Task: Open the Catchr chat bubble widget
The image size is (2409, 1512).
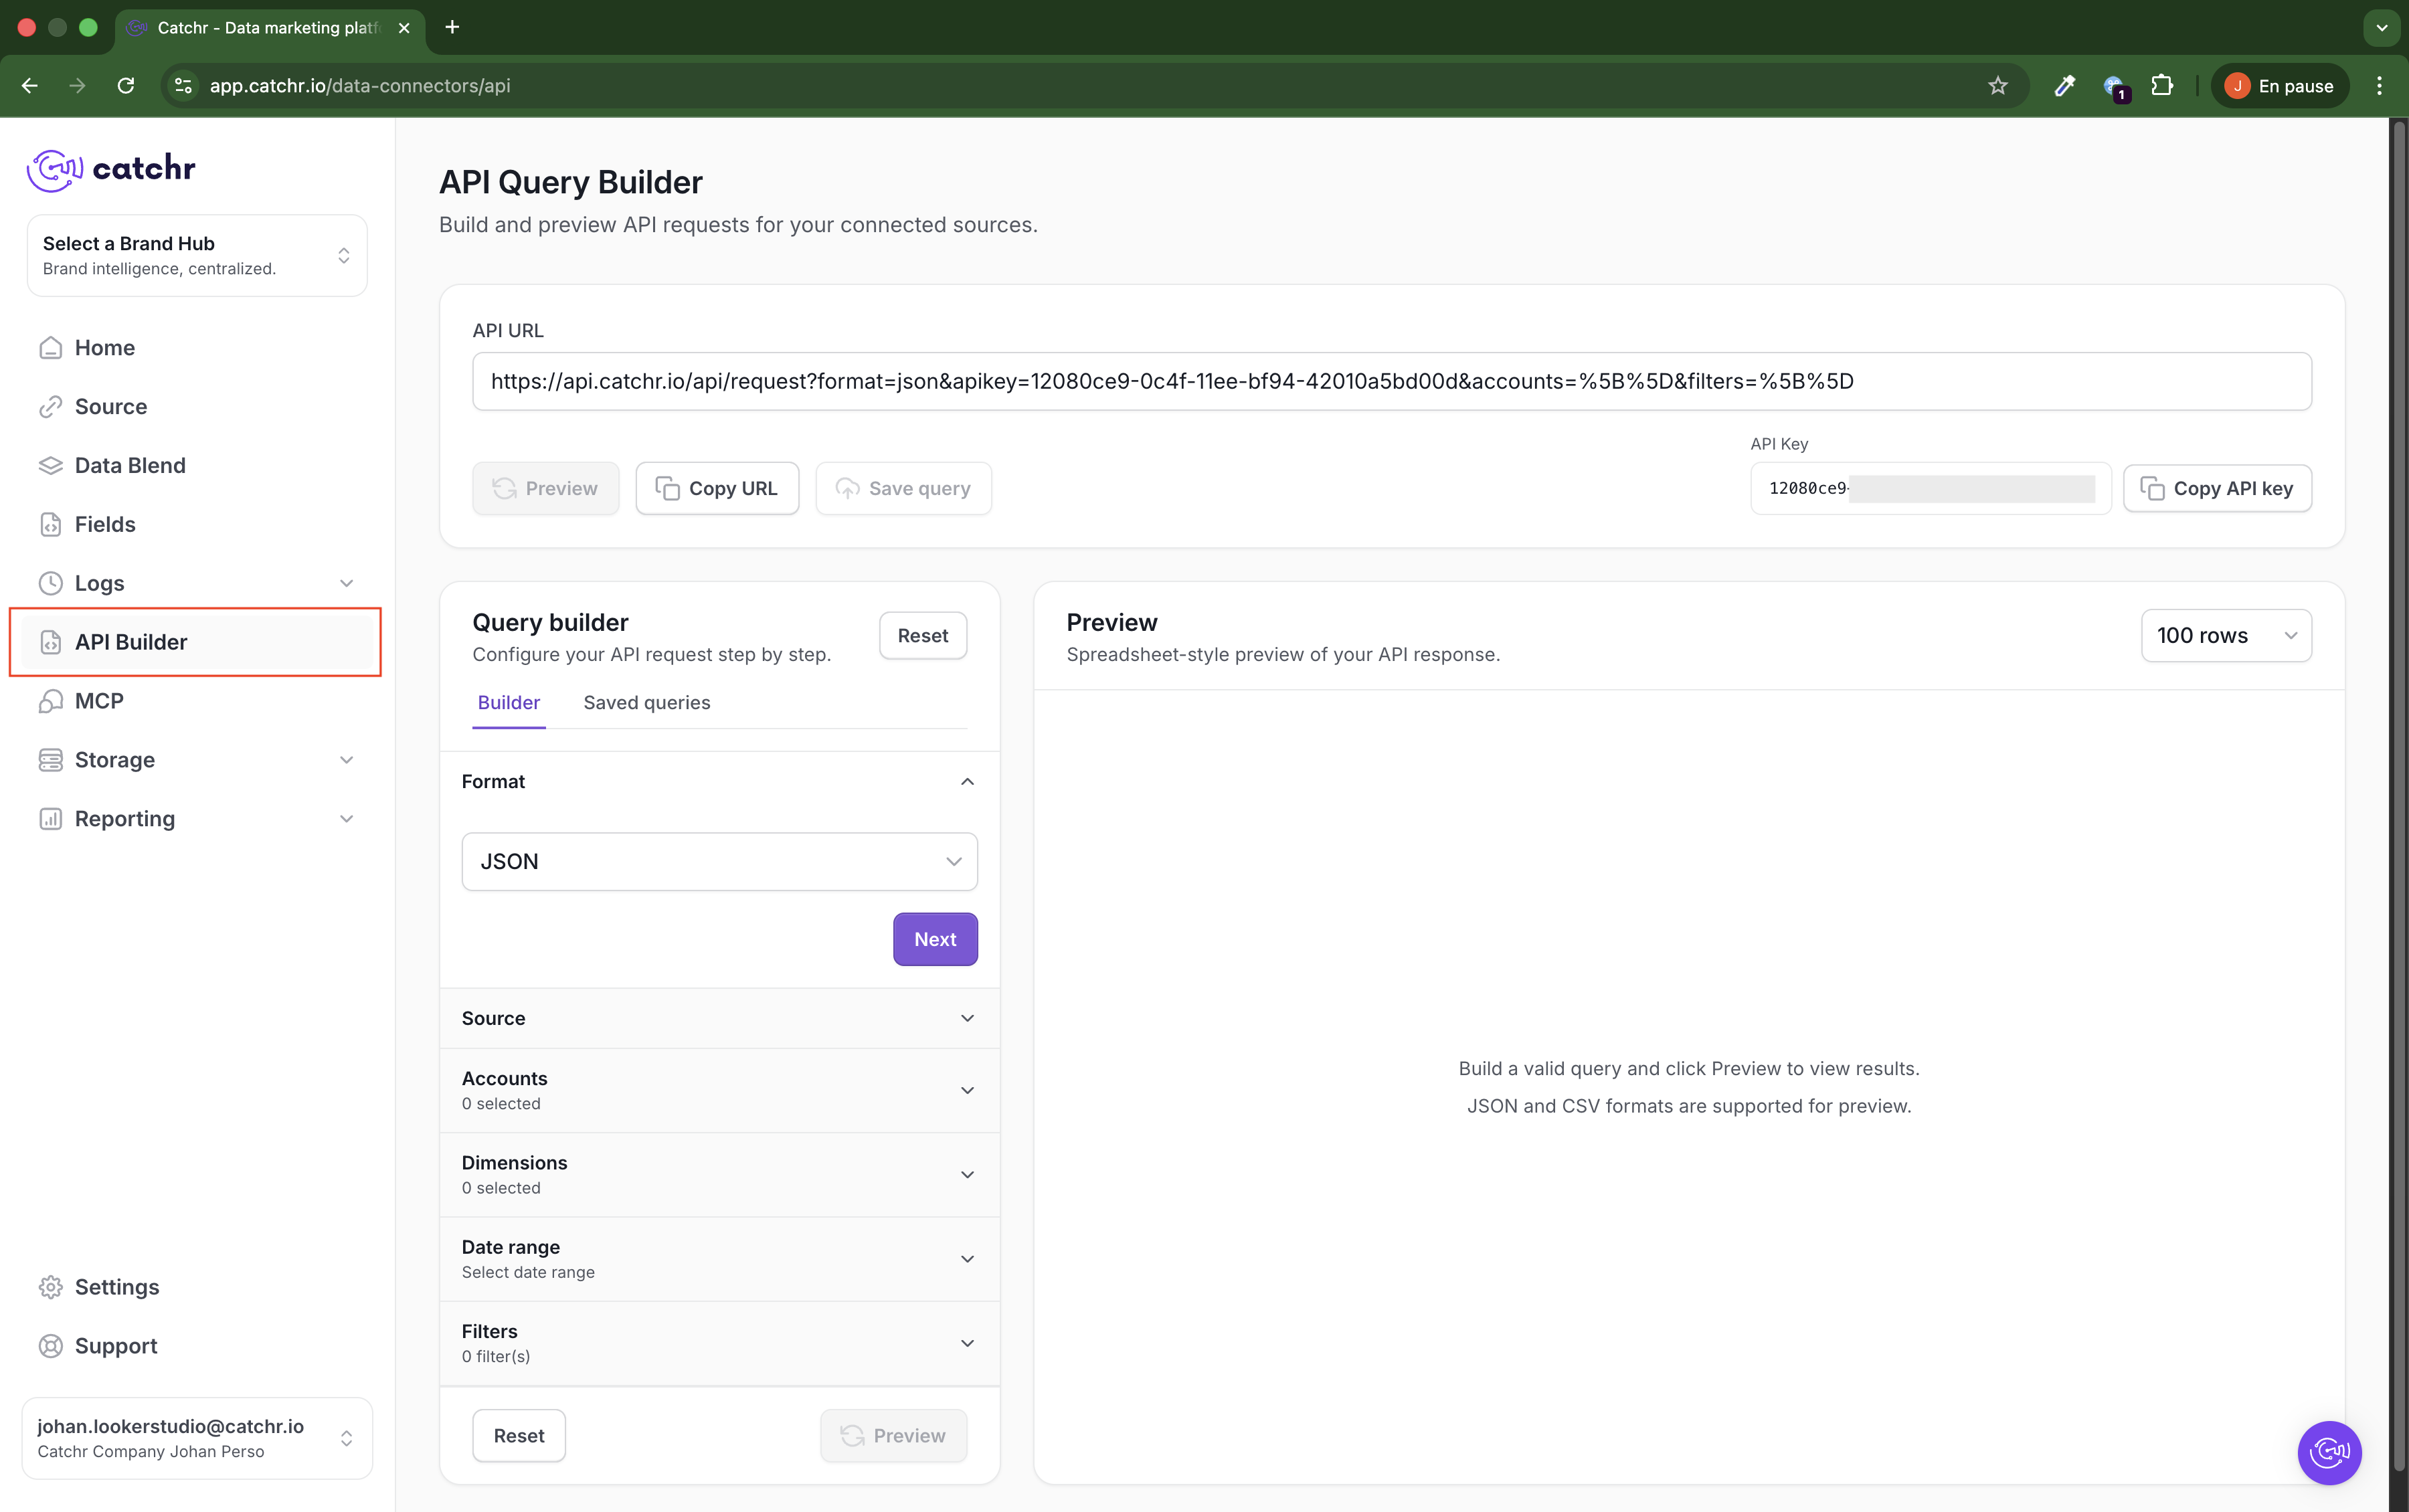Action: pos(2329,1452)
